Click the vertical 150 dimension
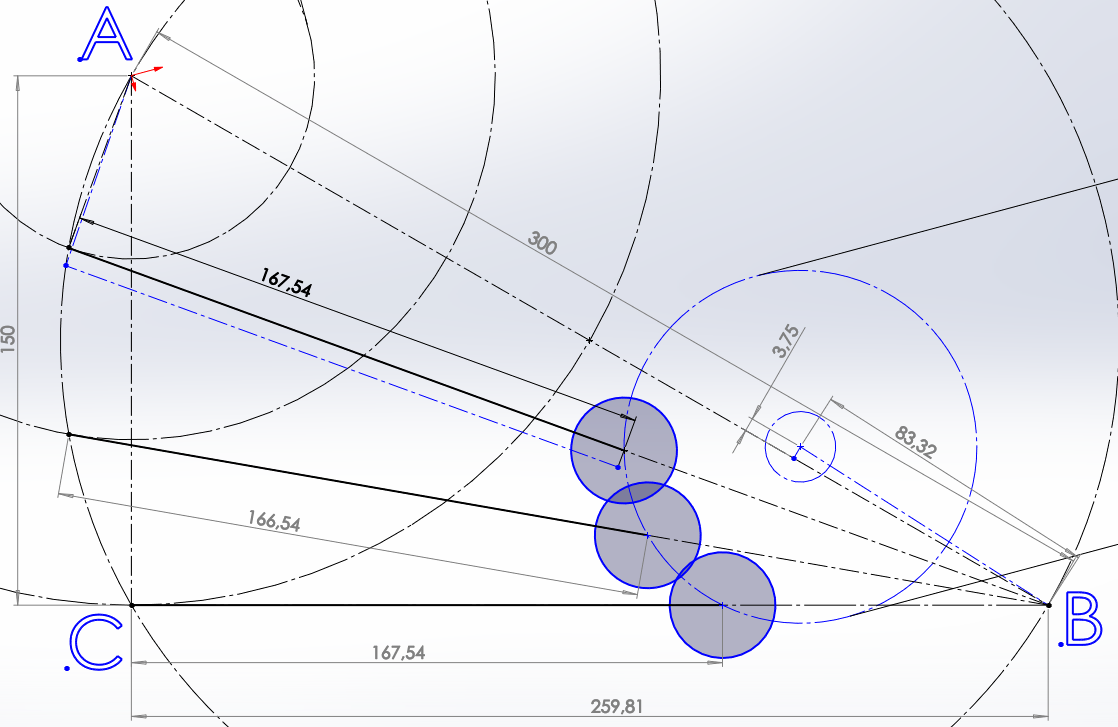 click(x=9, y=339)
